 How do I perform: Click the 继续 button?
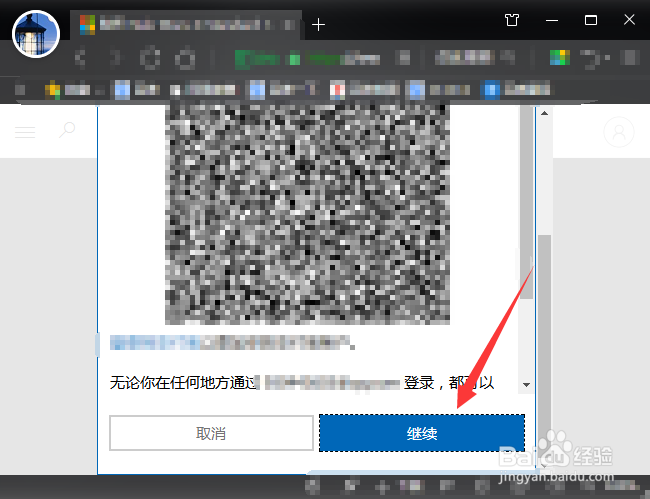tap(422, 433)
